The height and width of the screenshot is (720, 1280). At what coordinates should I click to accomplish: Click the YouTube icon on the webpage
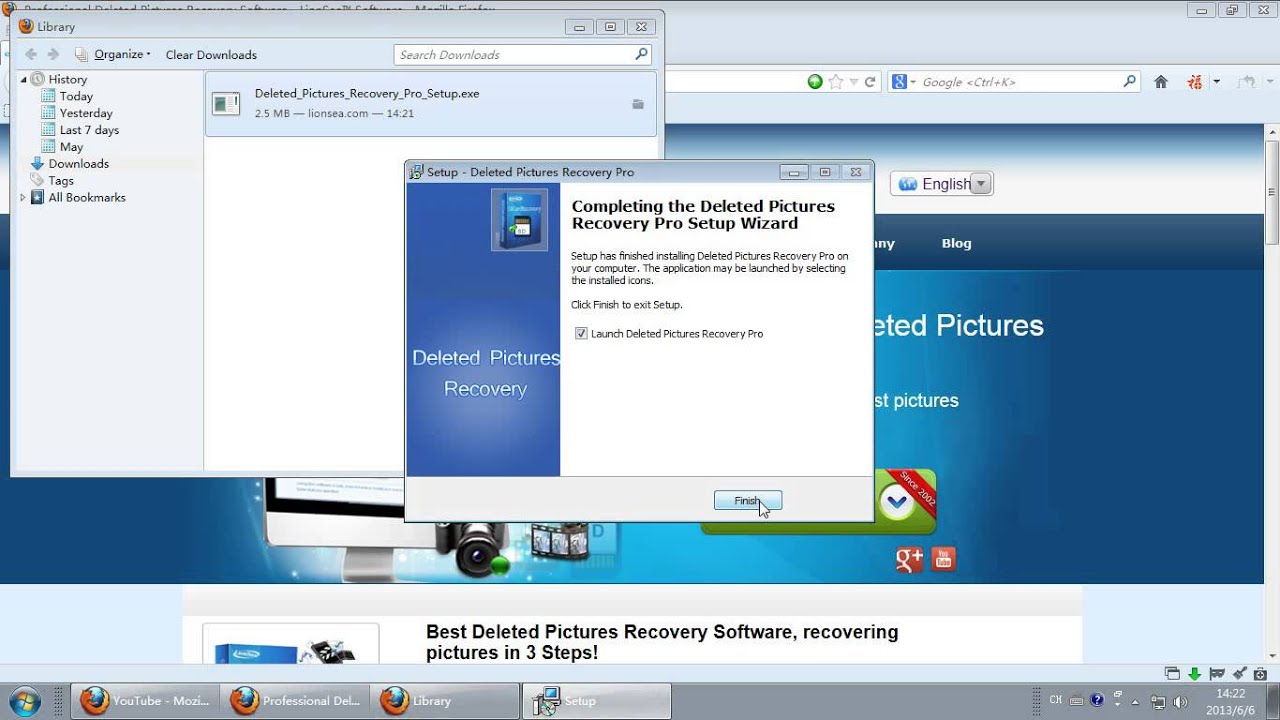(x=943, y=559)
